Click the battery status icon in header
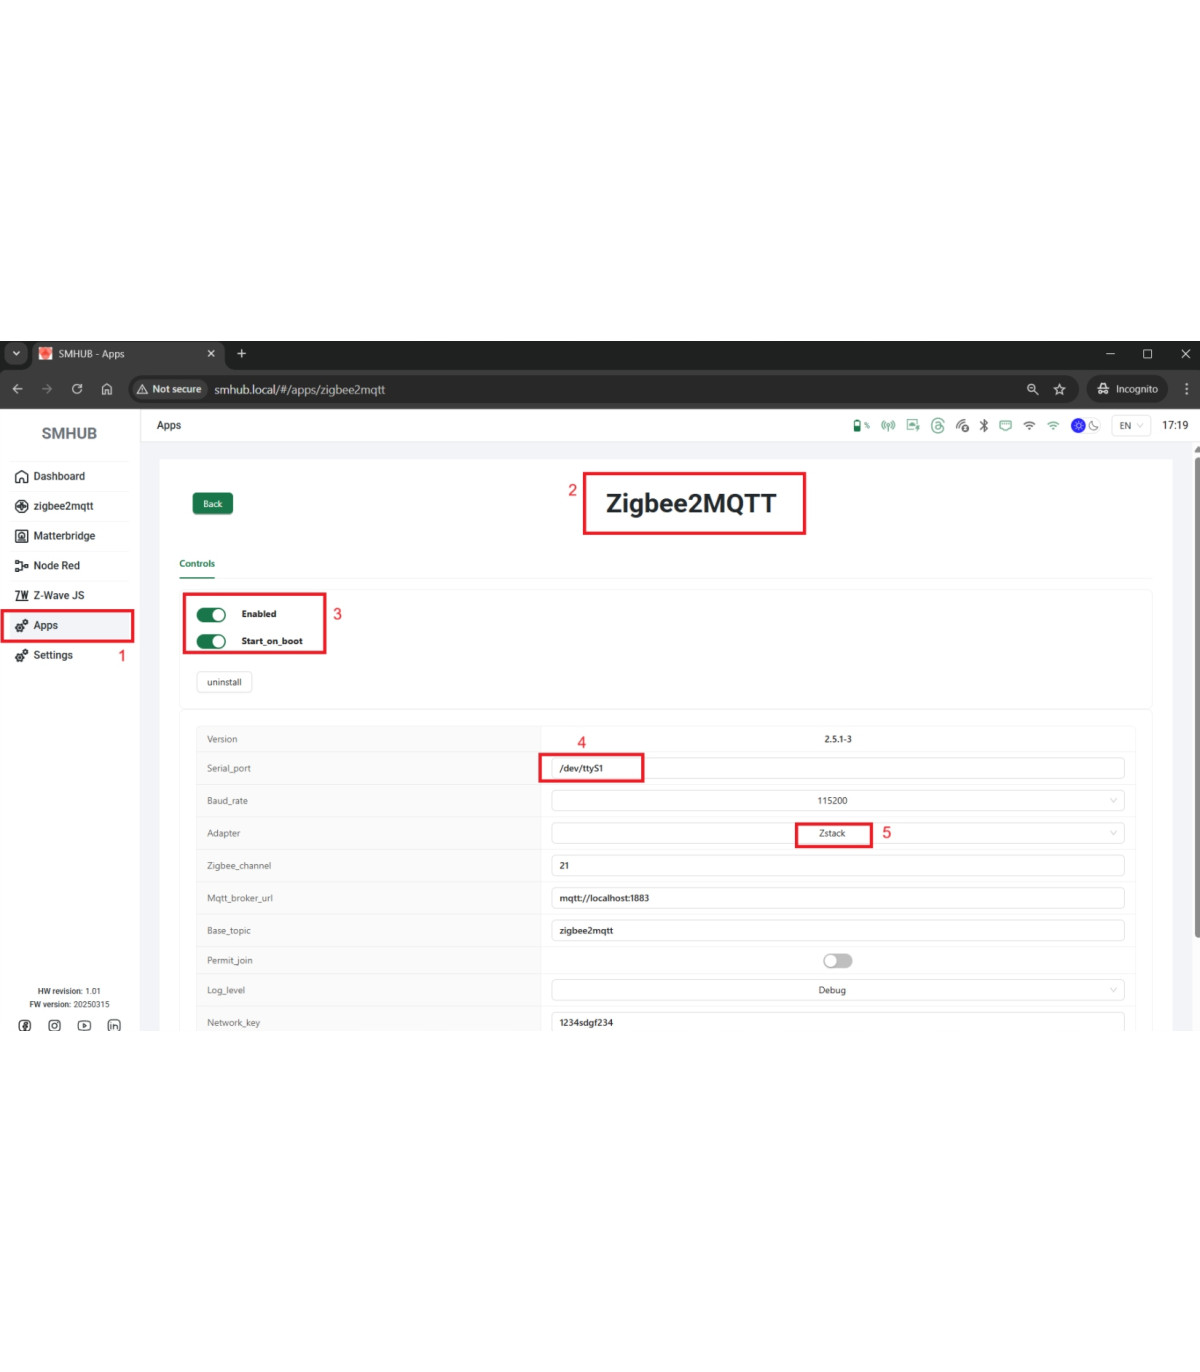This screenshot has height=1372, width=1200. (x=858, y=426)
